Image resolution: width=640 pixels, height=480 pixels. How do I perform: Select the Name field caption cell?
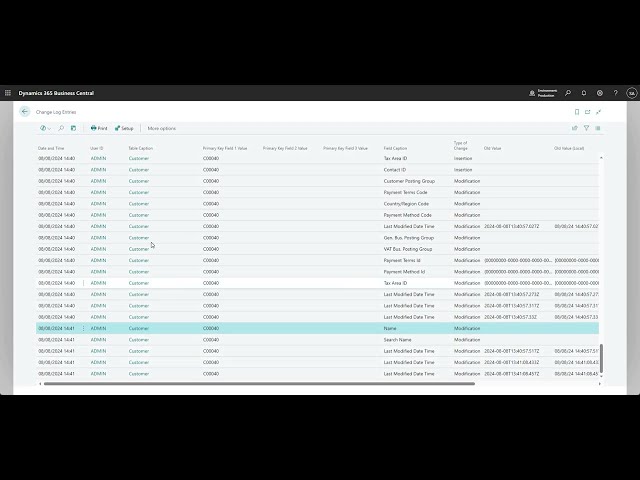(x=390, y=328)
